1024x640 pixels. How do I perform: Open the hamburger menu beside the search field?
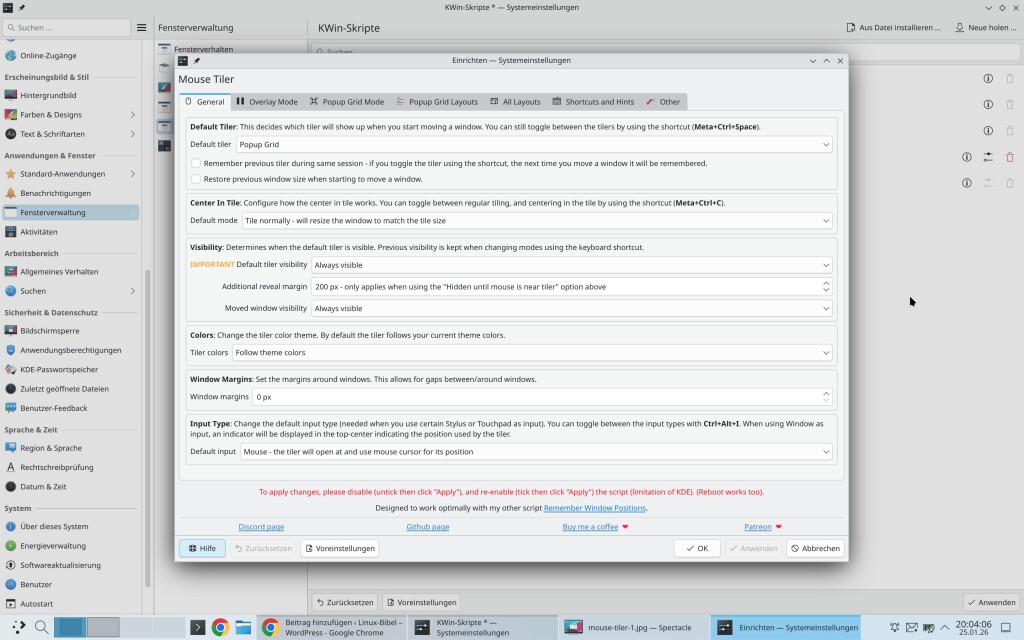click(x=142, y=28)
